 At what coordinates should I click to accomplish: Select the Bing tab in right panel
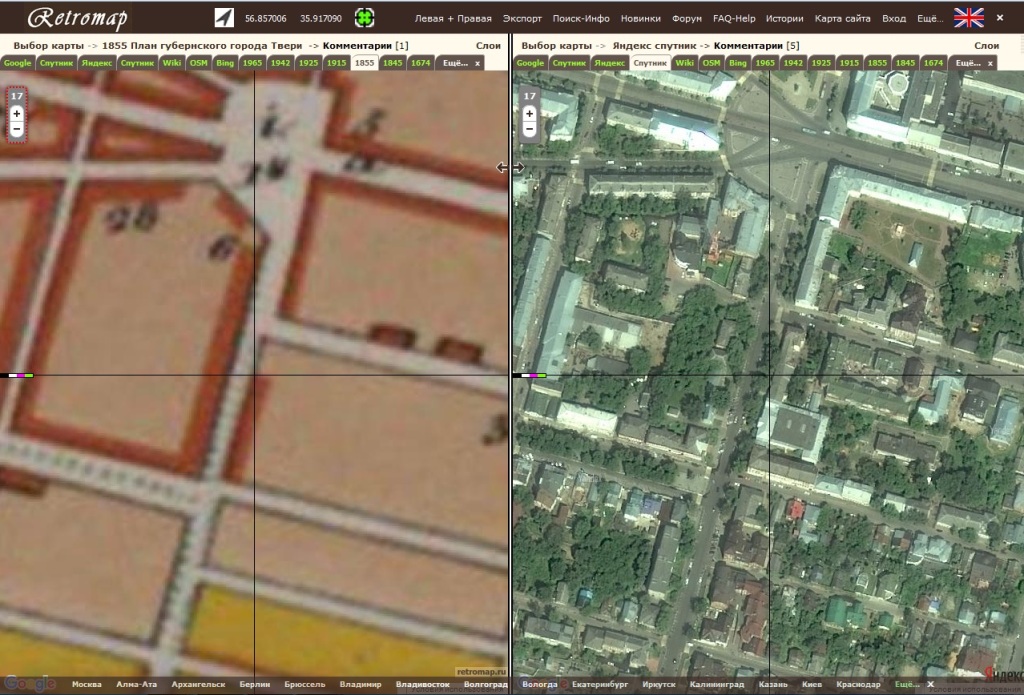pyautogui.click(x=737, y=63)
